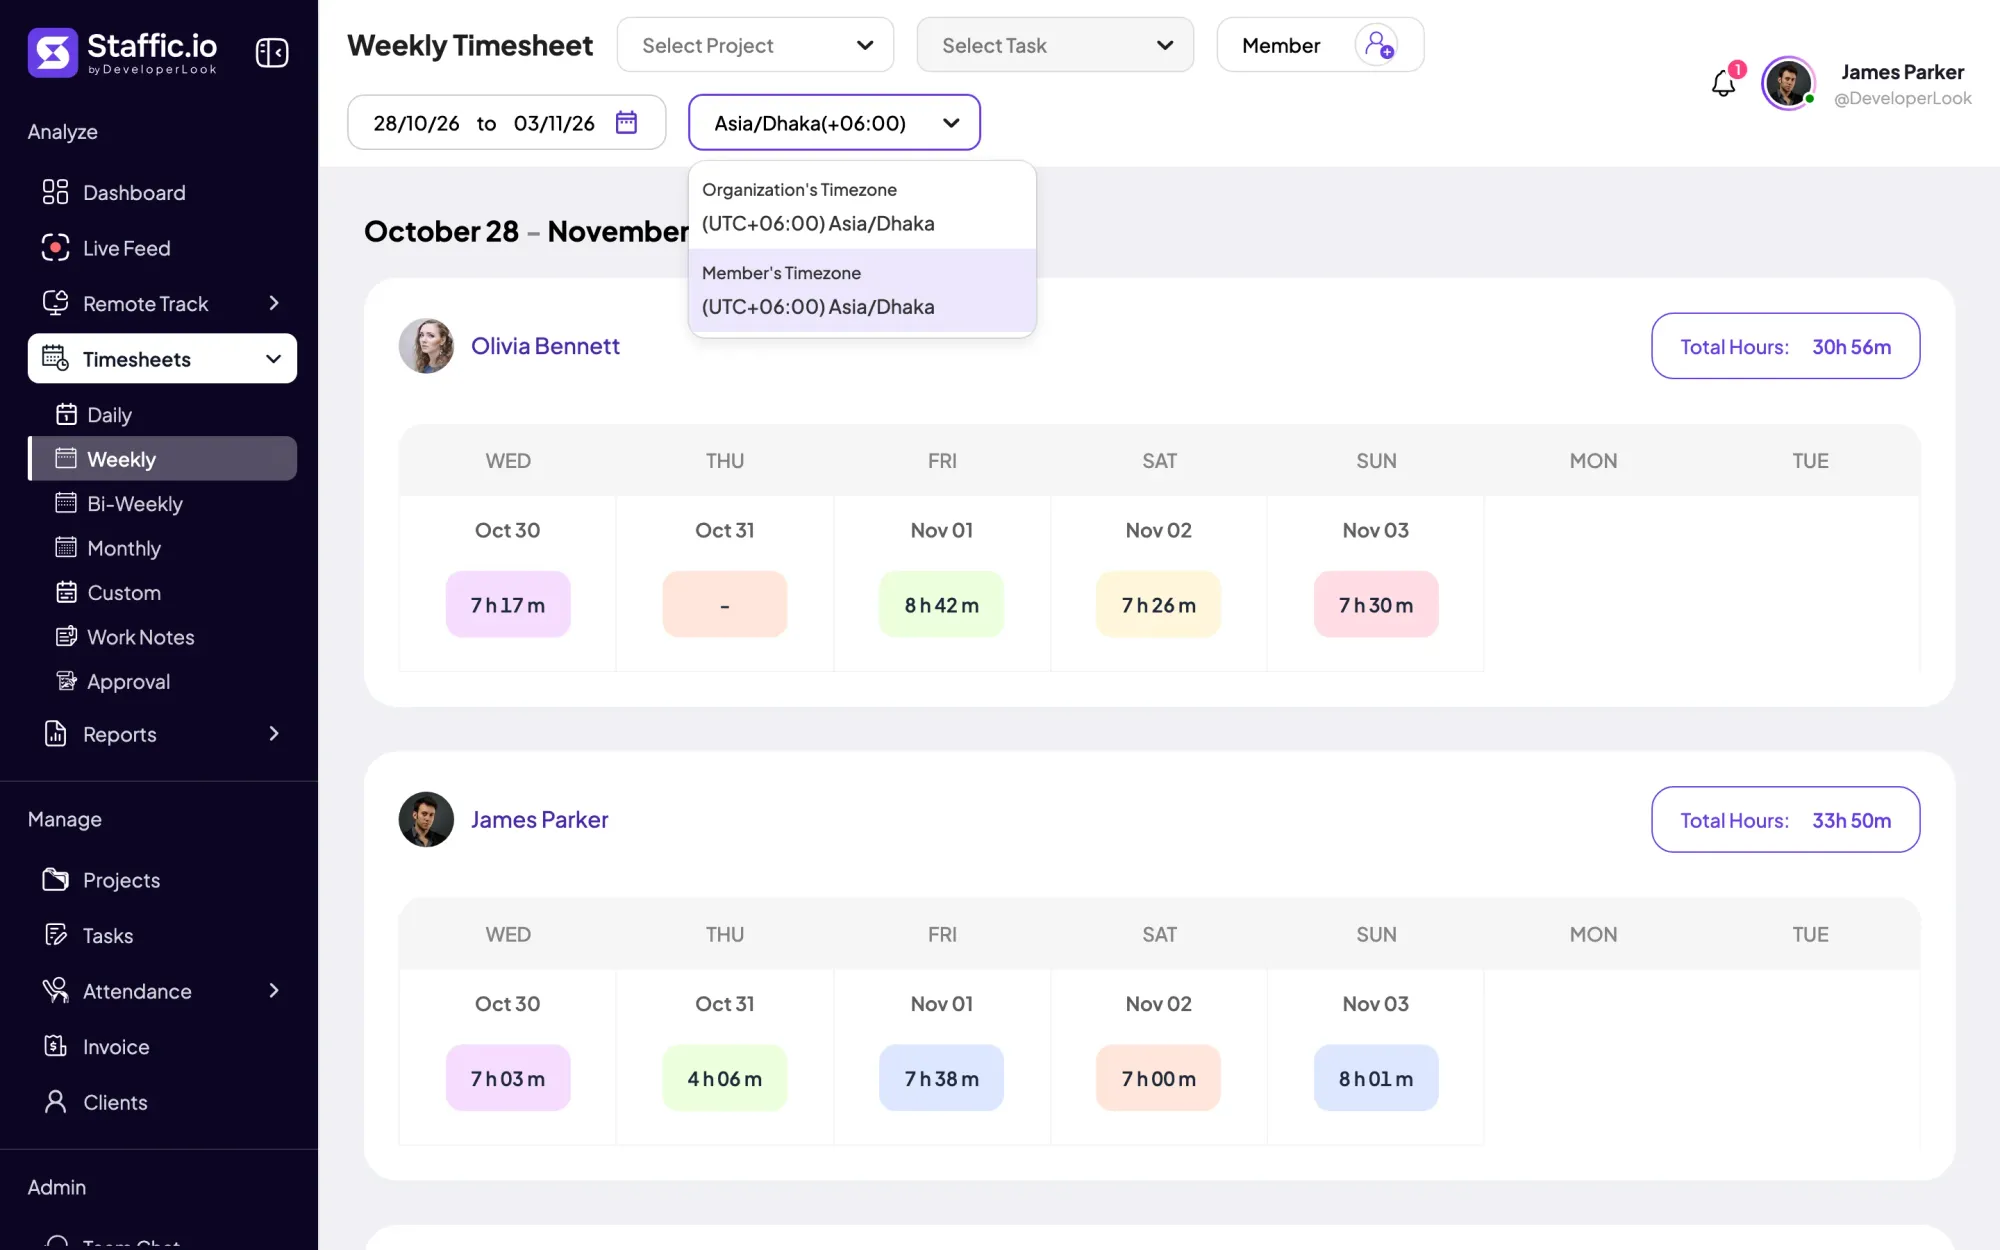Click the Member filter button

coord(1320,45)
